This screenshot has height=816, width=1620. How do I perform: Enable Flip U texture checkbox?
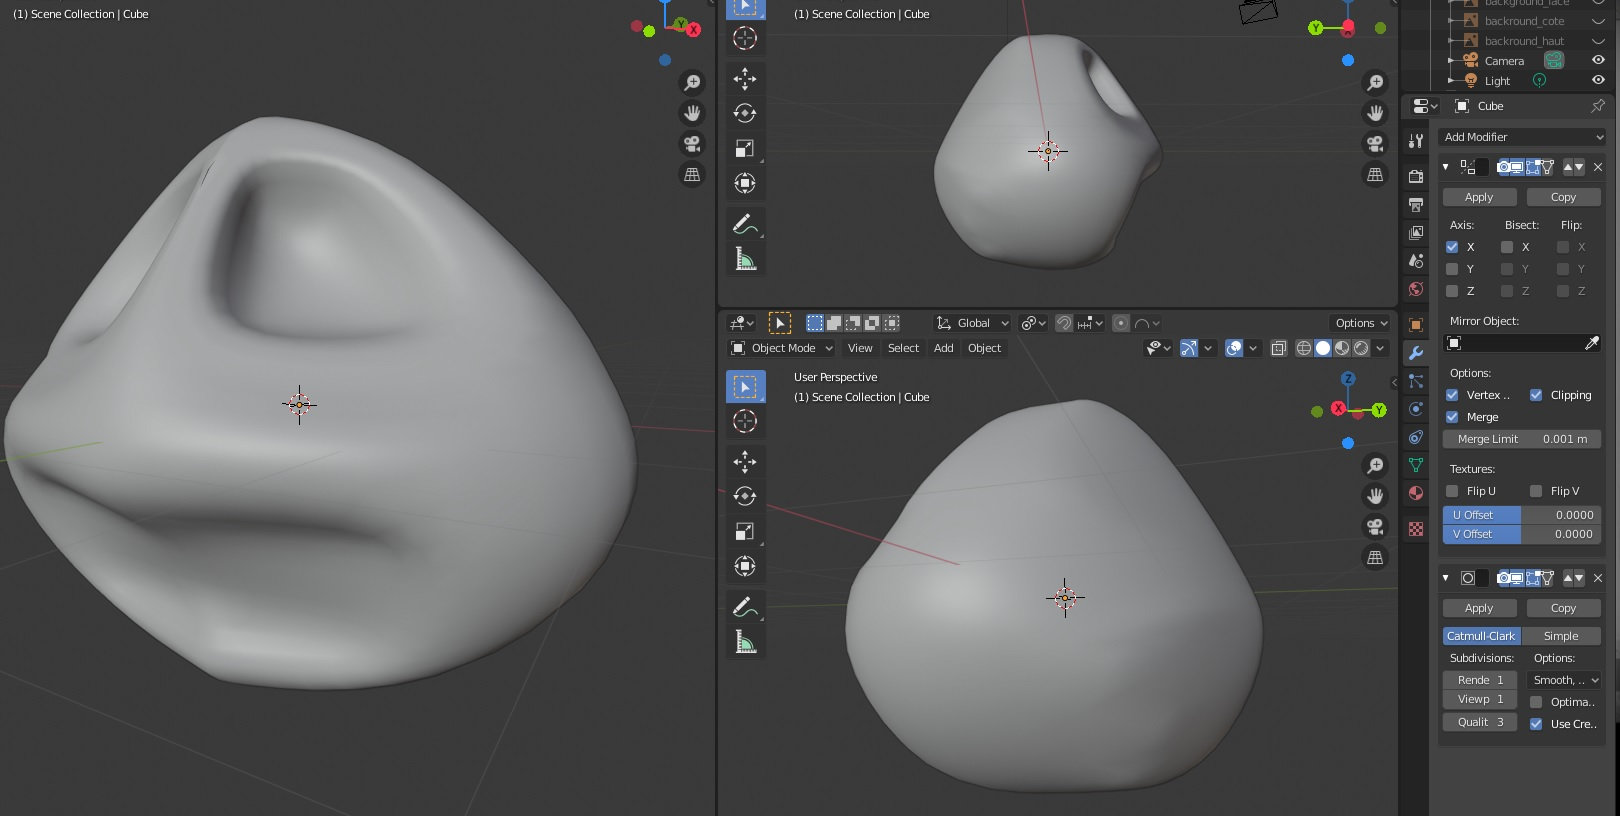1452,491
